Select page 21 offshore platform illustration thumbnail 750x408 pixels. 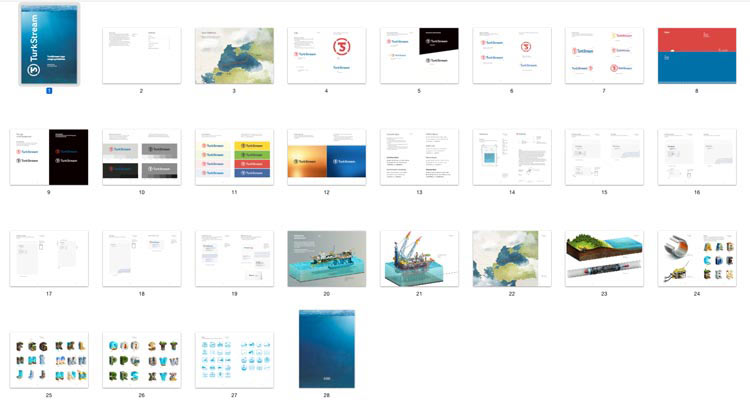pos(419,259)
